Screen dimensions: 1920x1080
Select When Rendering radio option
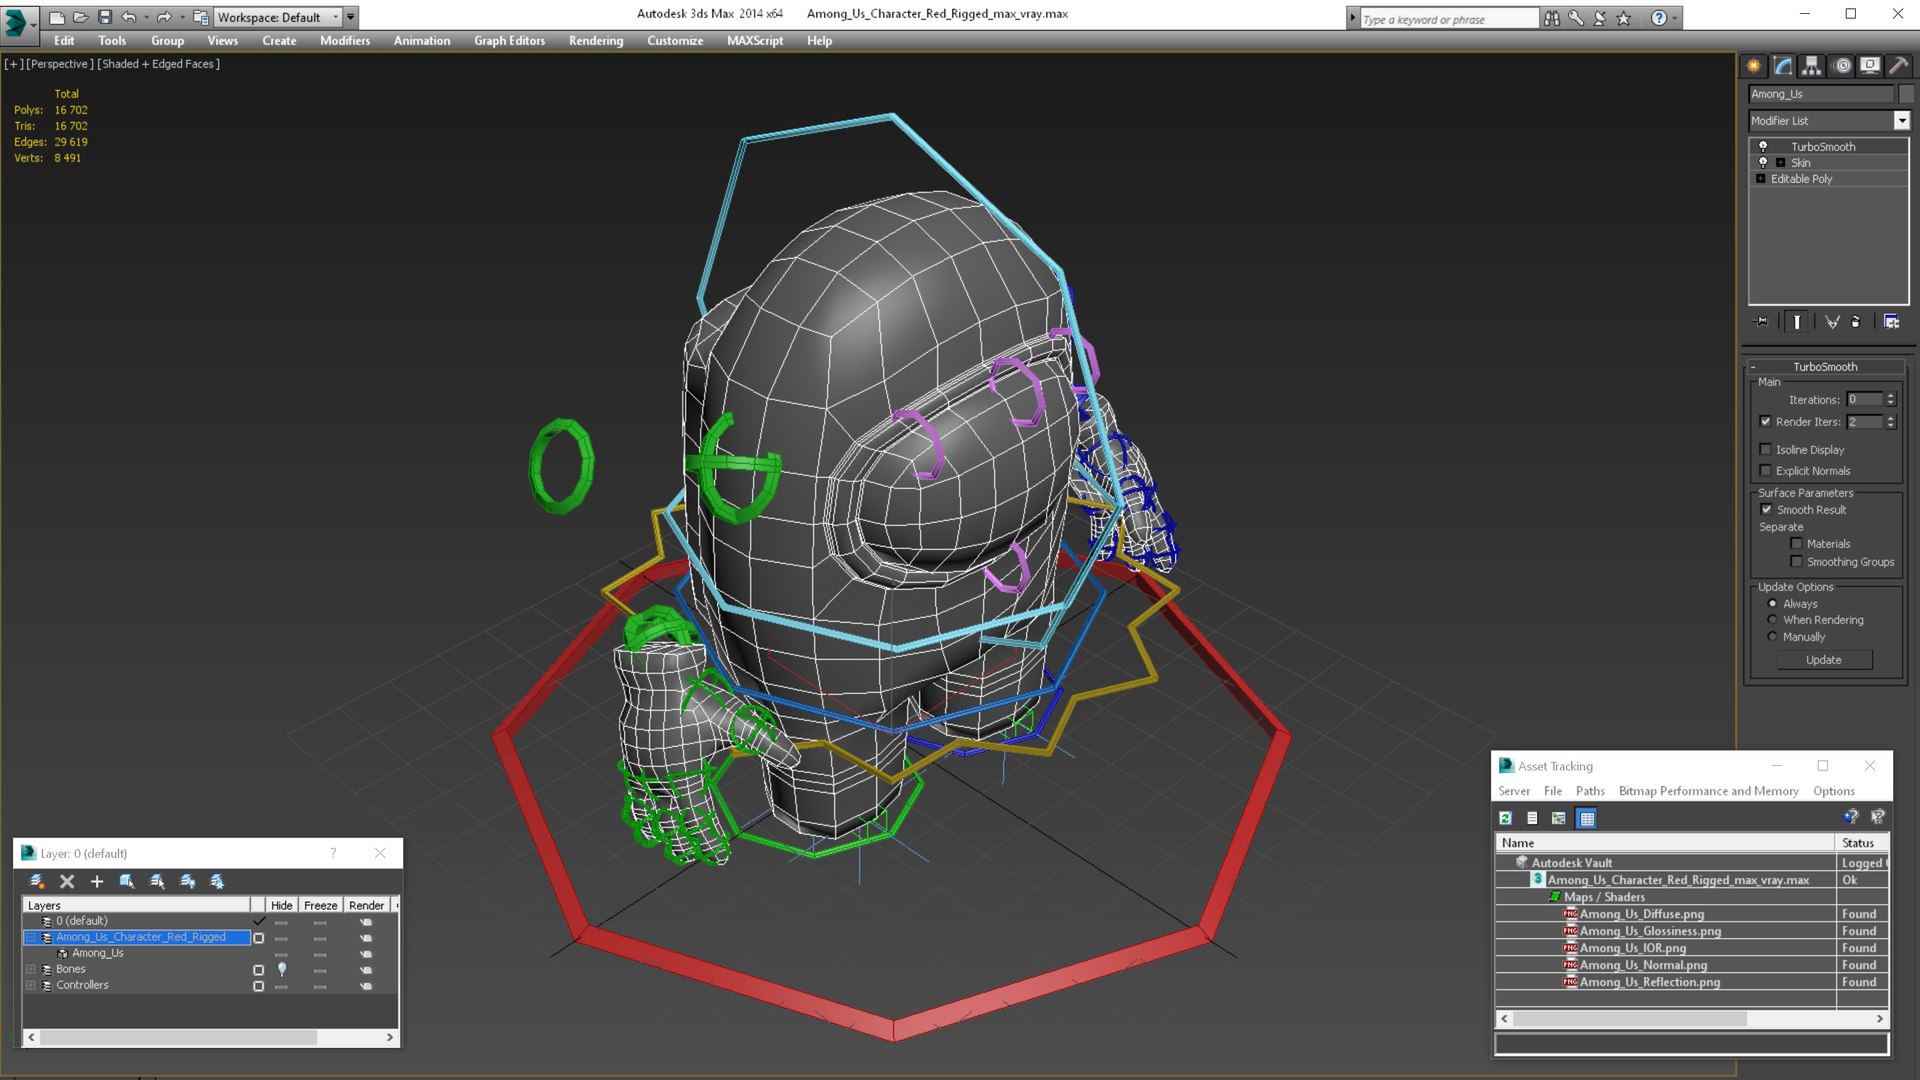tap(1772, 620)
